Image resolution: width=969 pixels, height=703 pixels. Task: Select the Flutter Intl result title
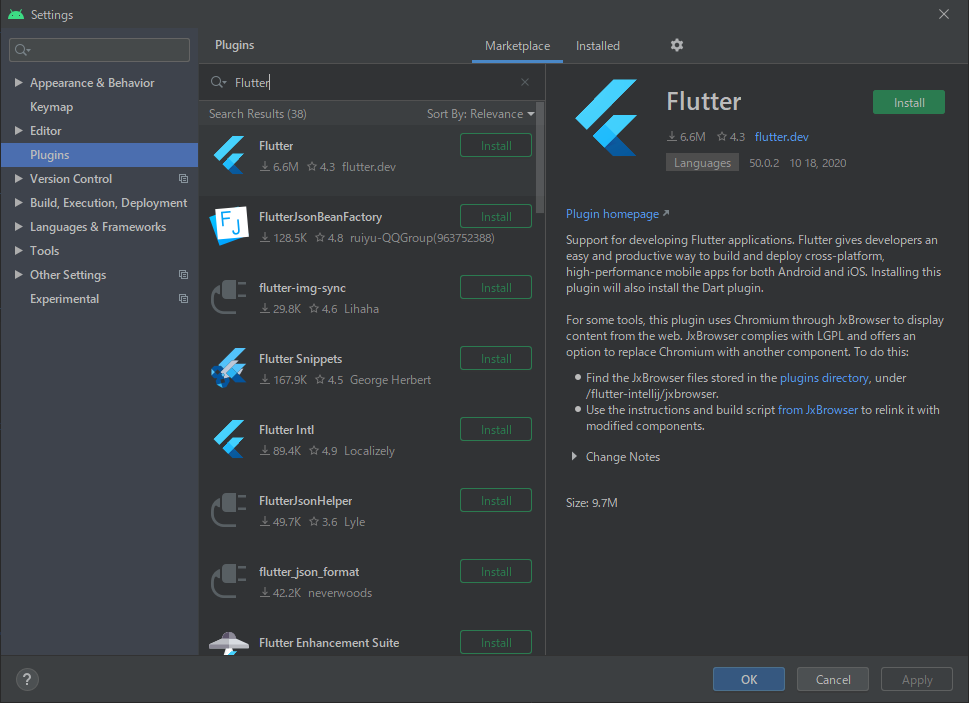(286, 430)
